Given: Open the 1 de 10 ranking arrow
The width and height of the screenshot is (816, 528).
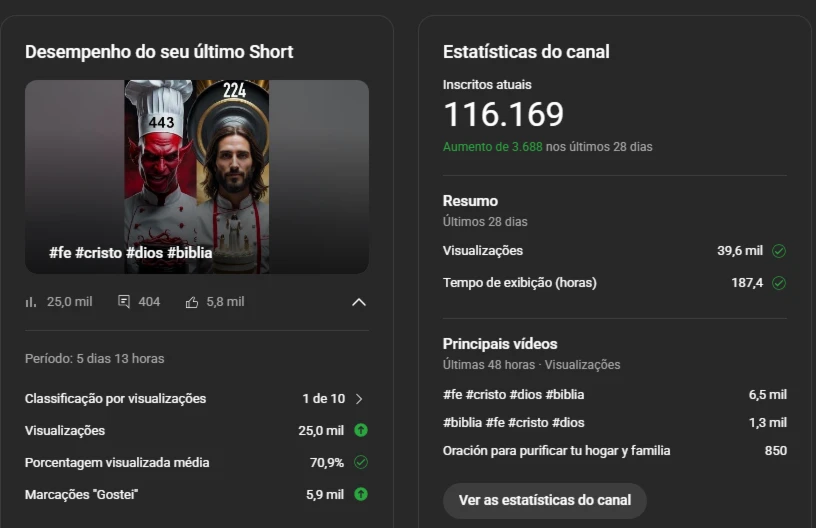Looking at the screenshot, I should 359,399.
